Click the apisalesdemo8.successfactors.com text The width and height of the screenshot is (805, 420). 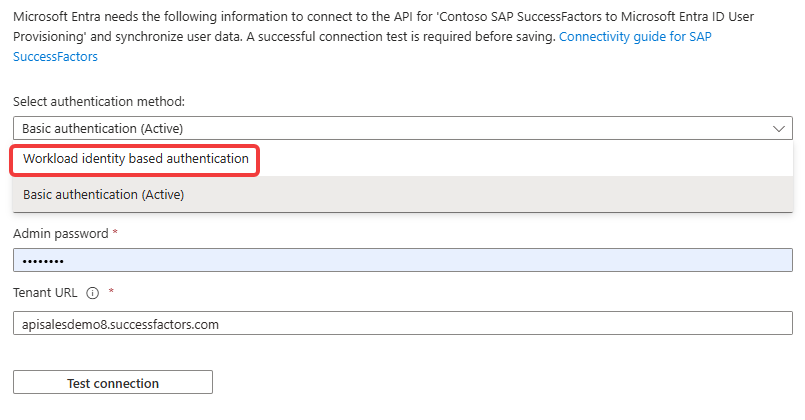121,324
